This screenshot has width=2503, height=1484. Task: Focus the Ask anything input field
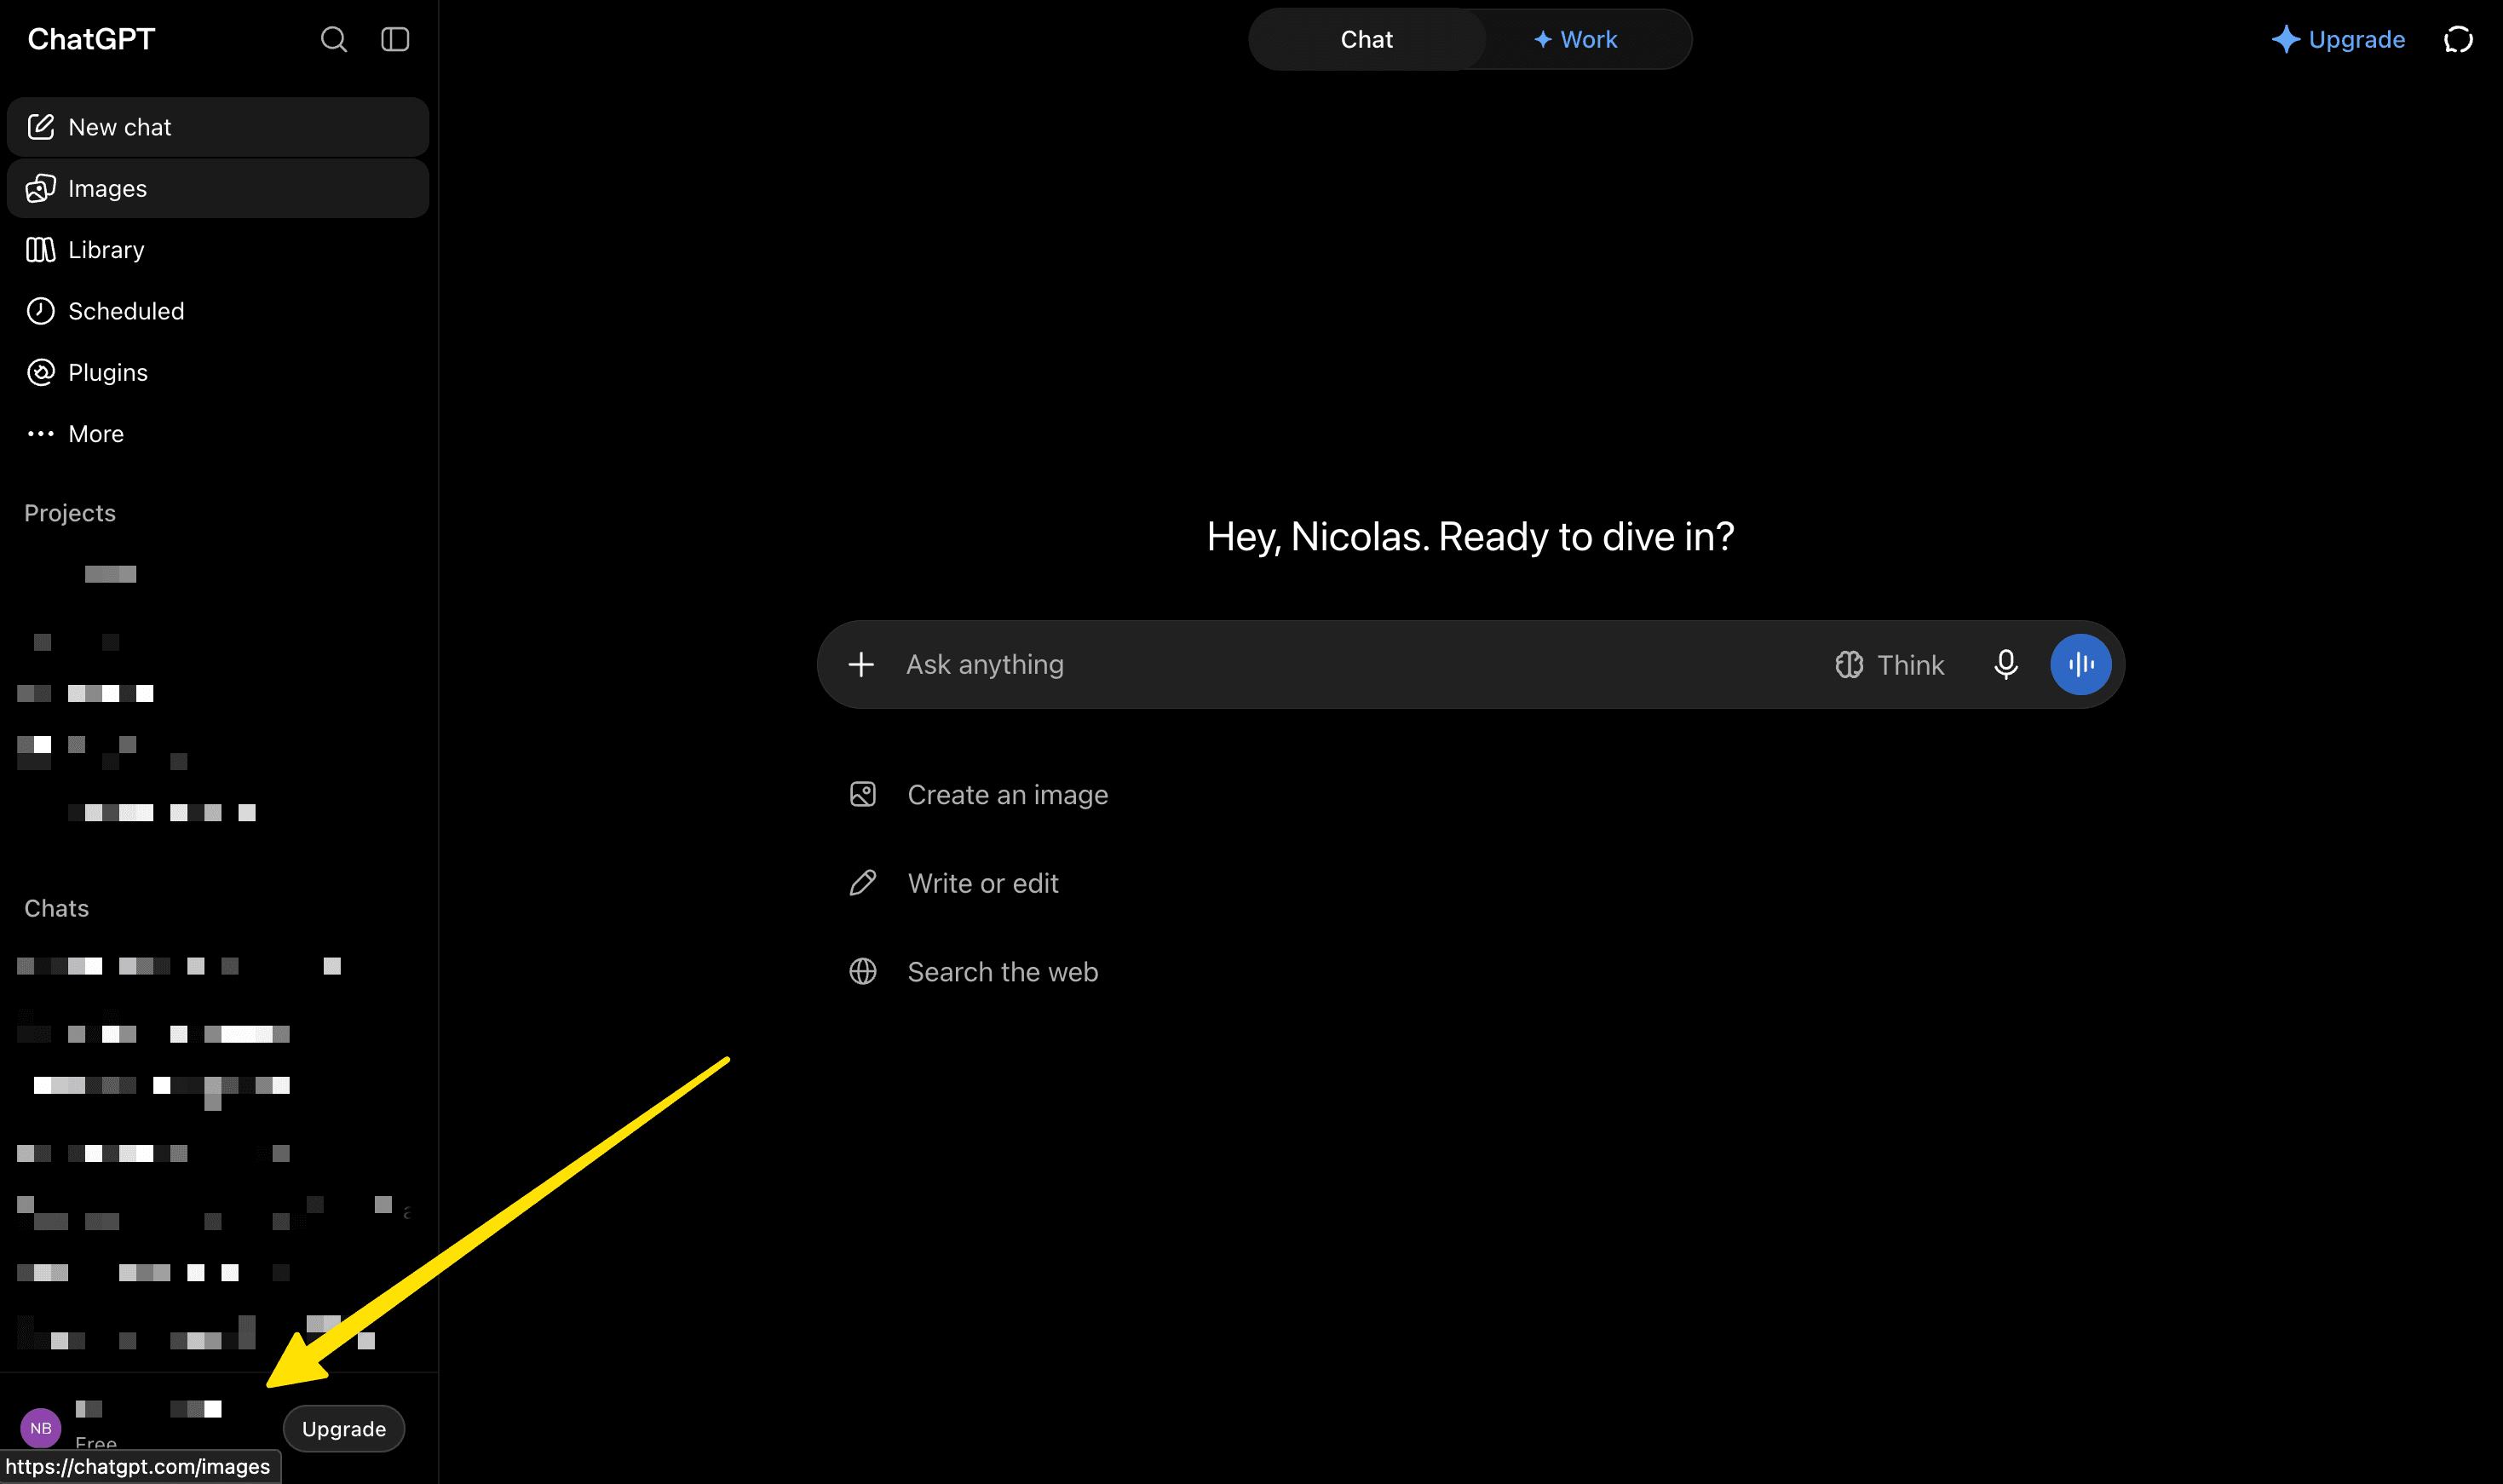1360,664
